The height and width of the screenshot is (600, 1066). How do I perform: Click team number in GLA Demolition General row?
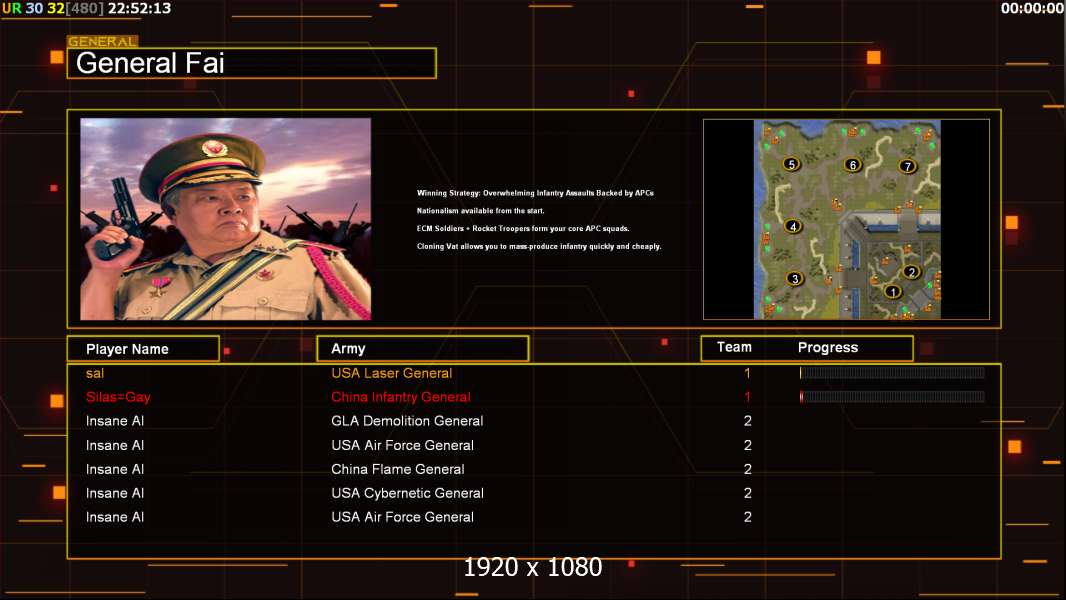[748, 421]
